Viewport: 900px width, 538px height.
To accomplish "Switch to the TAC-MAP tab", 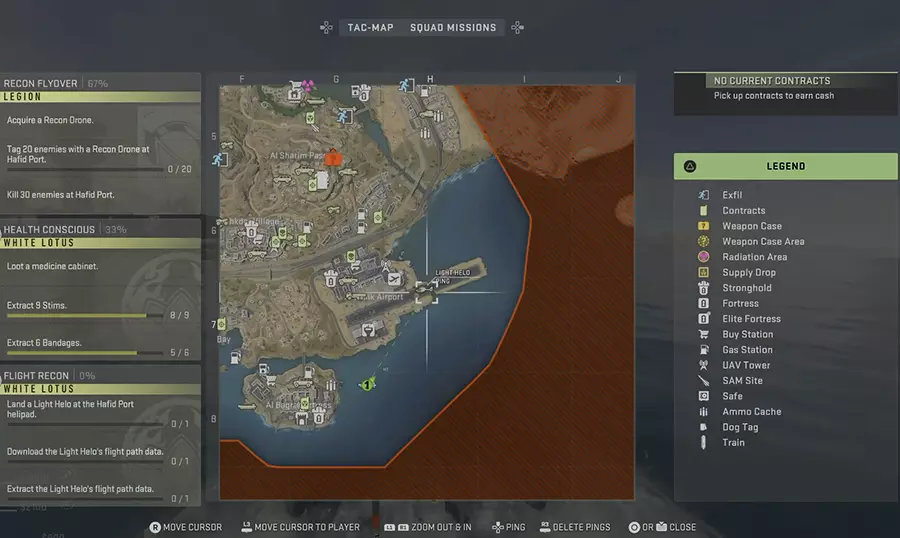I will click(370, 28).
